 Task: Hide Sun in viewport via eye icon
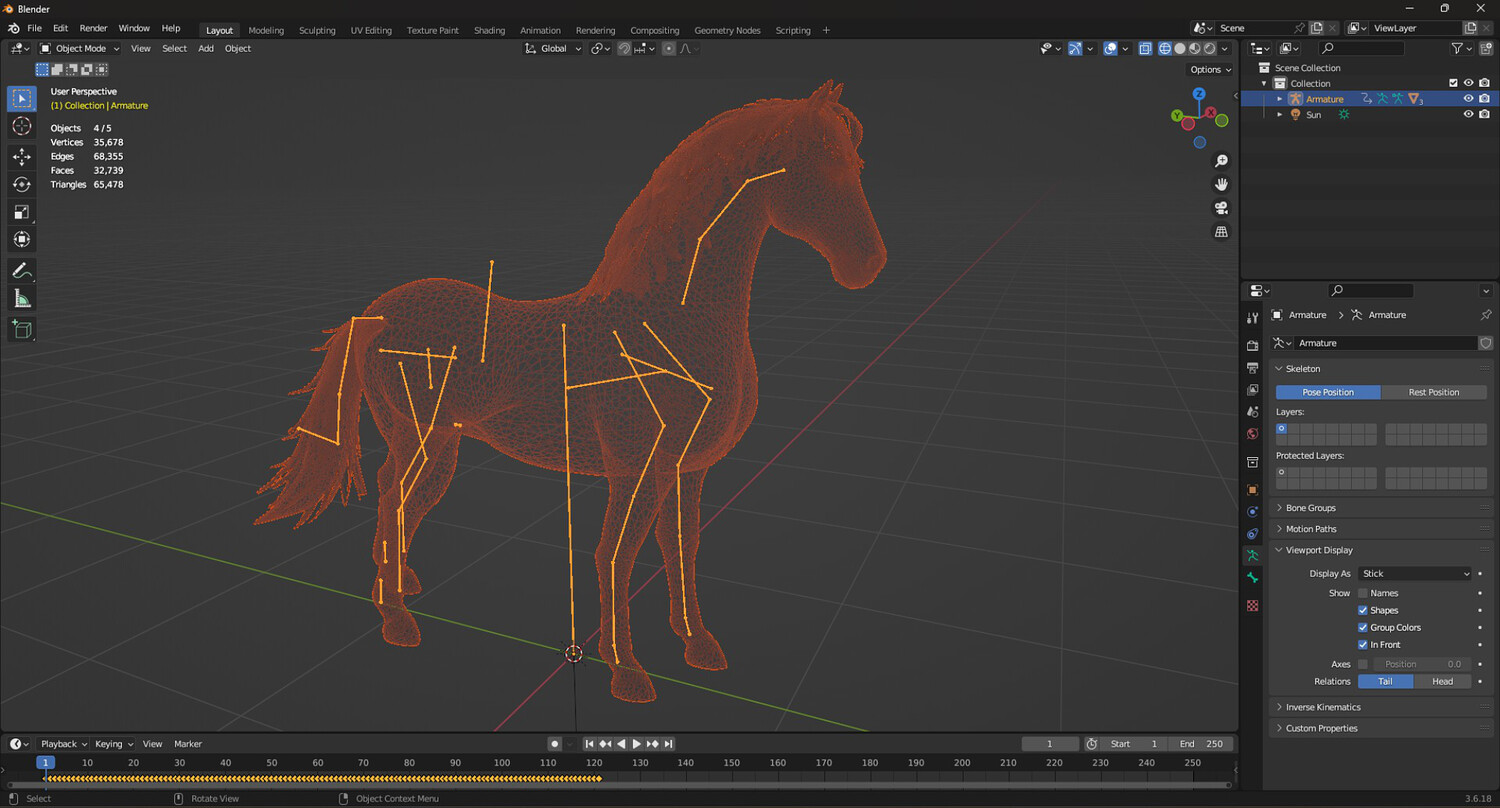click(x=1469, y=115)
